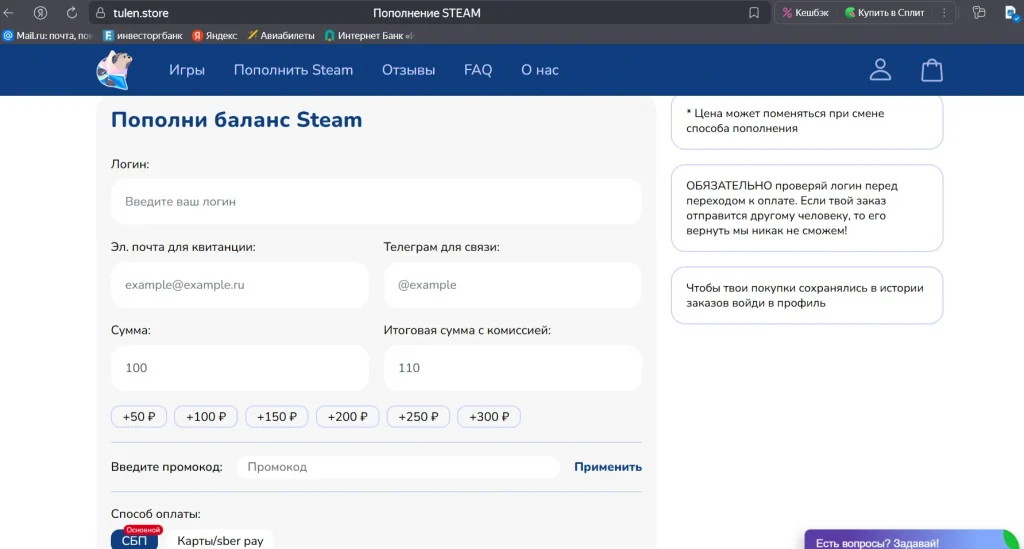Image resolution: width=1024 pixels, height=549 pixels.
Task: Click the seal logo of tulen.store
Action: tap(114, 69)
